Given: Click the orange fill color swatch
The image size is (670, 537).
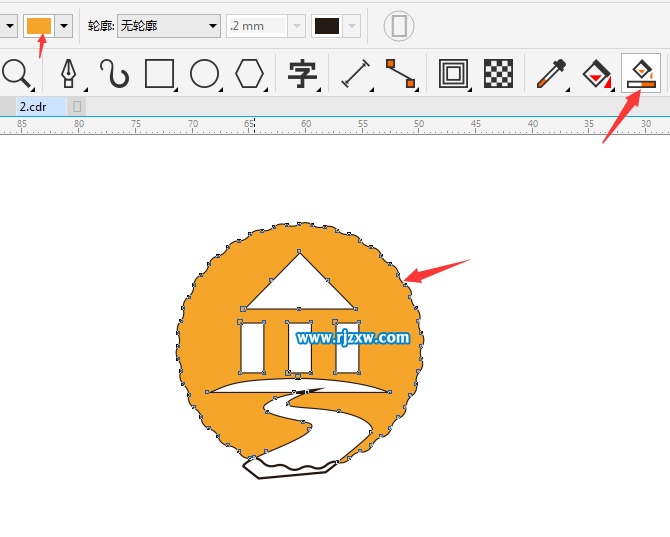Looking at the screenshot, I should coord(39,26).
